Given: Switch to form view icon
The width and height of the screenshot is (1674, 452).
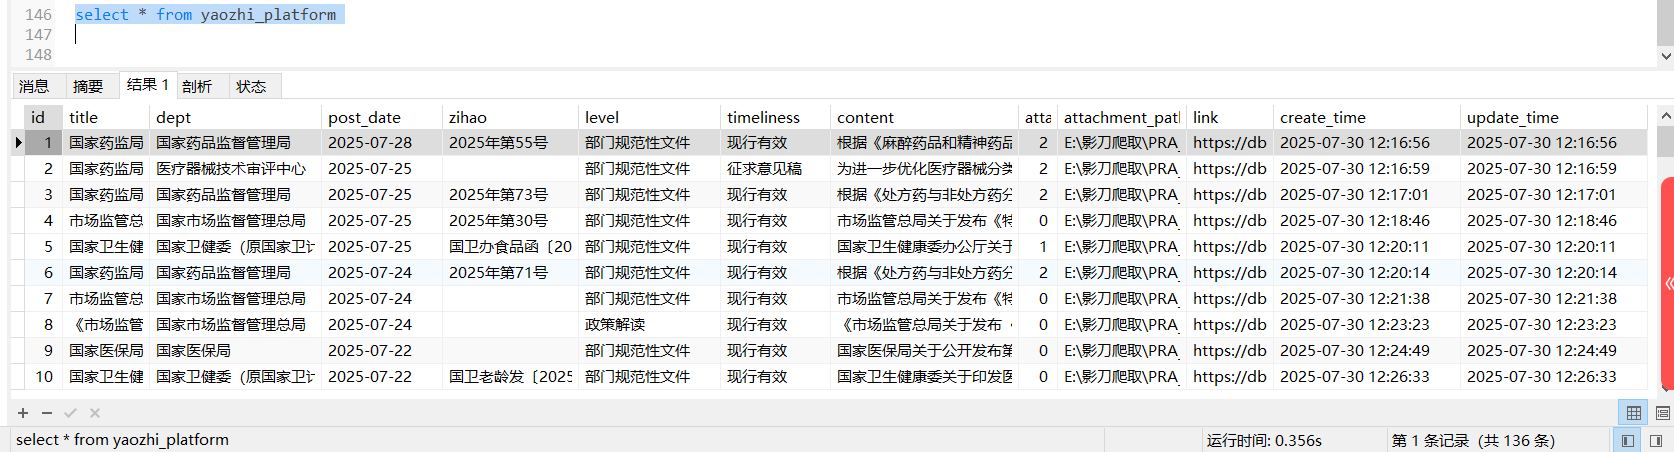Looking at the screenshot, I should point(1662,413).
